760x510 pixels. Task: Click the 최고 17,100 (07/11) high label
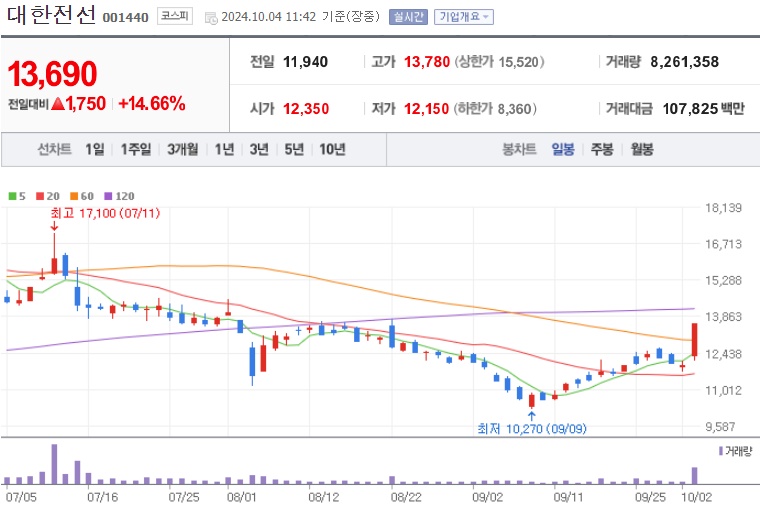click(105, 213)
